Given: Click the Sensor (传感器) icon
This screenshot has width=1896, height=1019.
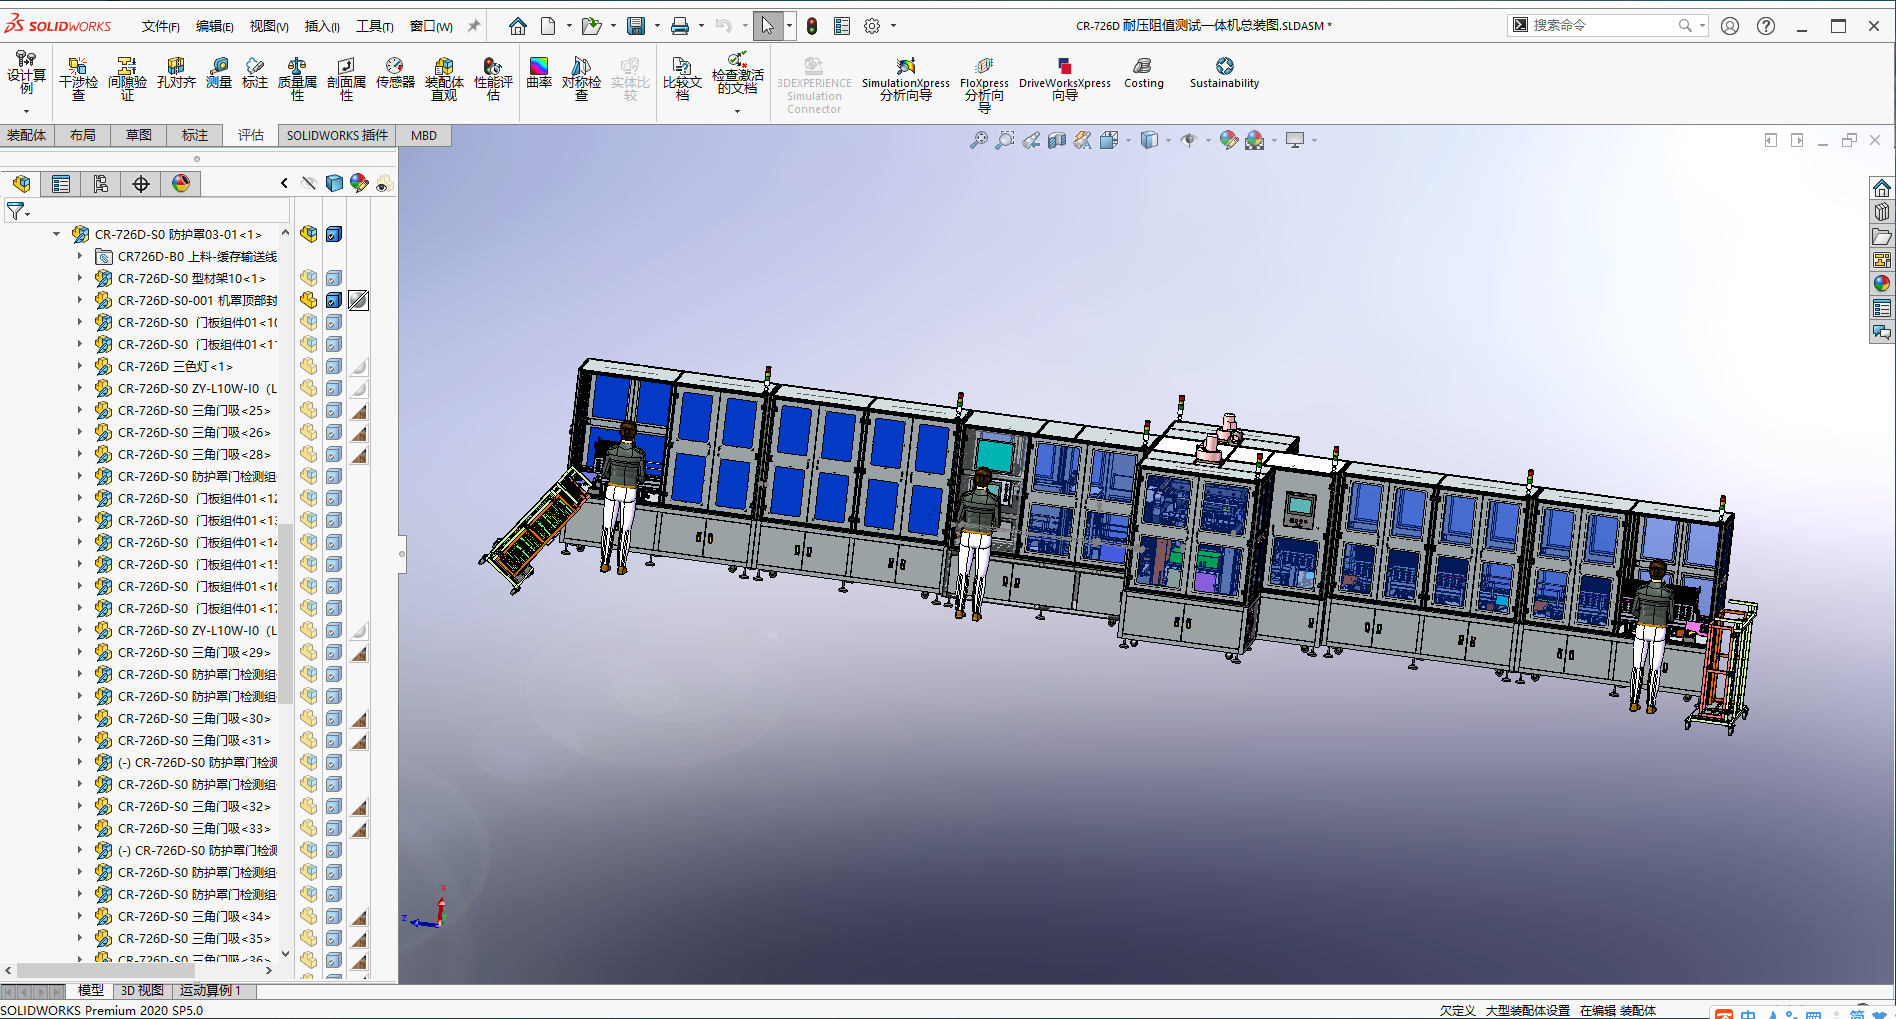Looking at the screenshot, I should pos(395,73).
